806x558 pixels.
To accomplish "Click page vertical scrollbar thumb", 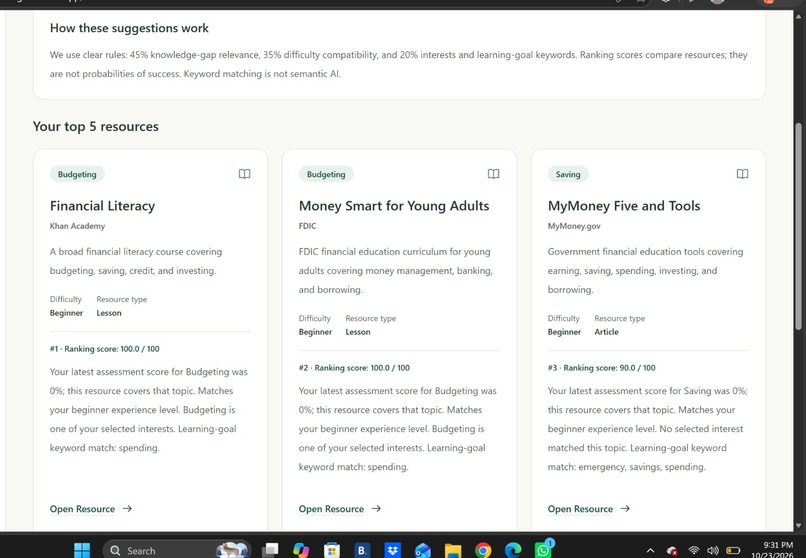I will tap(798, 226).
